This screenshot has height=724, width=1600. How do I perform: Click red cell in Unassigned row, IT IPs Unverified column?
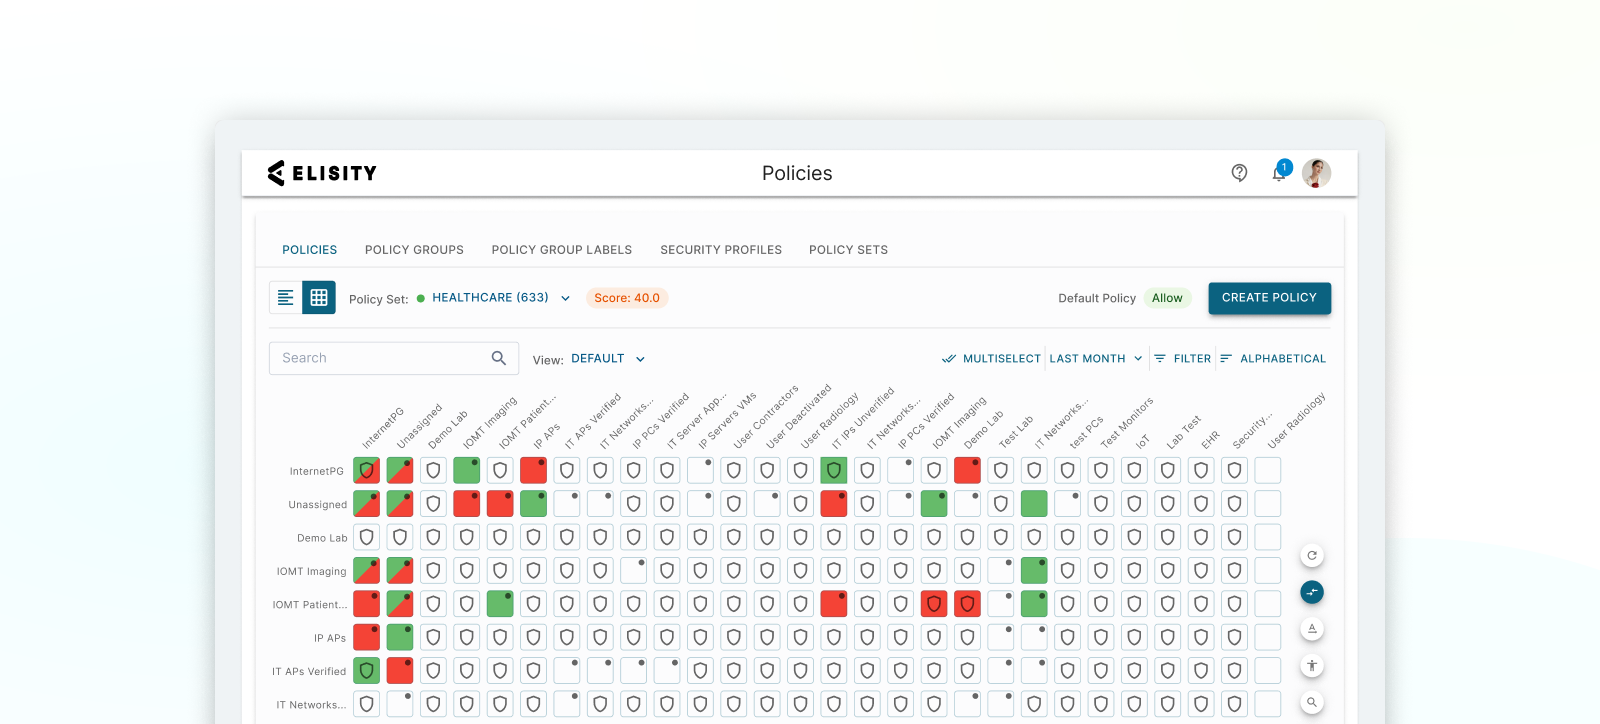[834, 503]
